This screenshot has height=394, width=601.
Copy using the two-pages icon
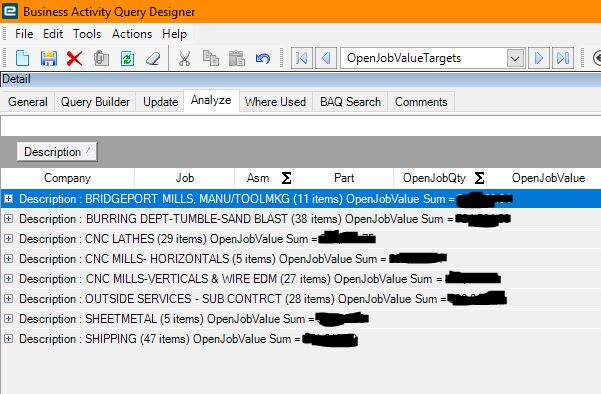pyautogui.click(x=211, y=59)
